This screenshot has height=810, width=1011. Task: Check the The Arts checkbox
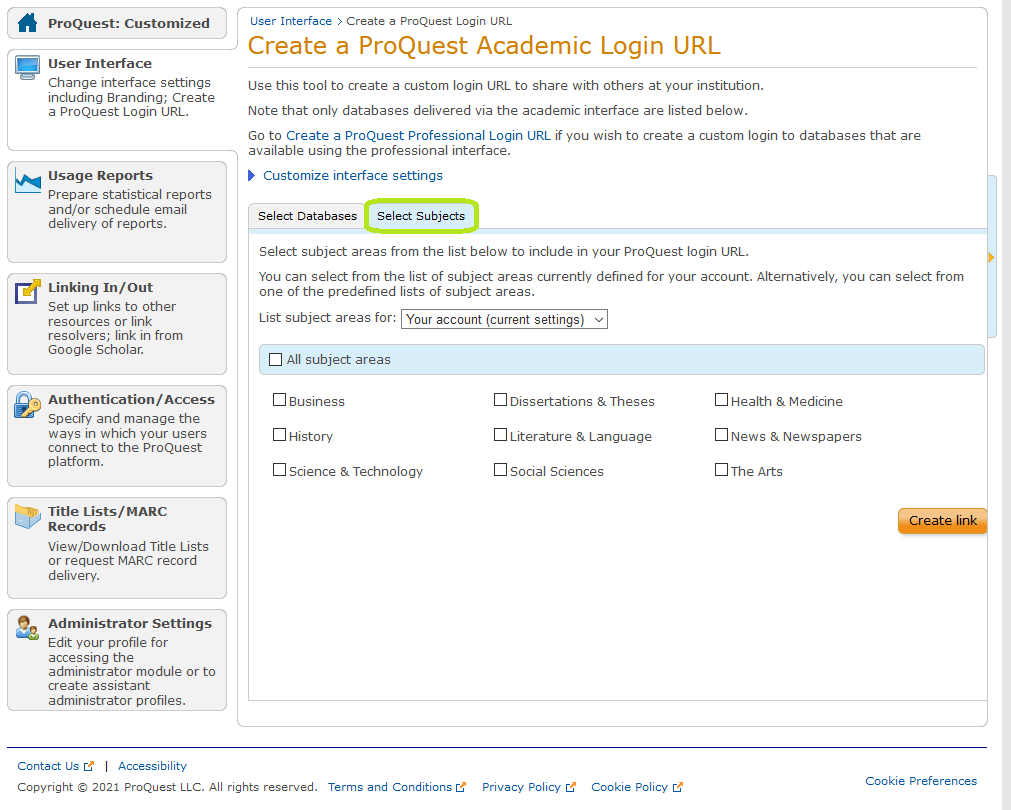click(721, 469)
